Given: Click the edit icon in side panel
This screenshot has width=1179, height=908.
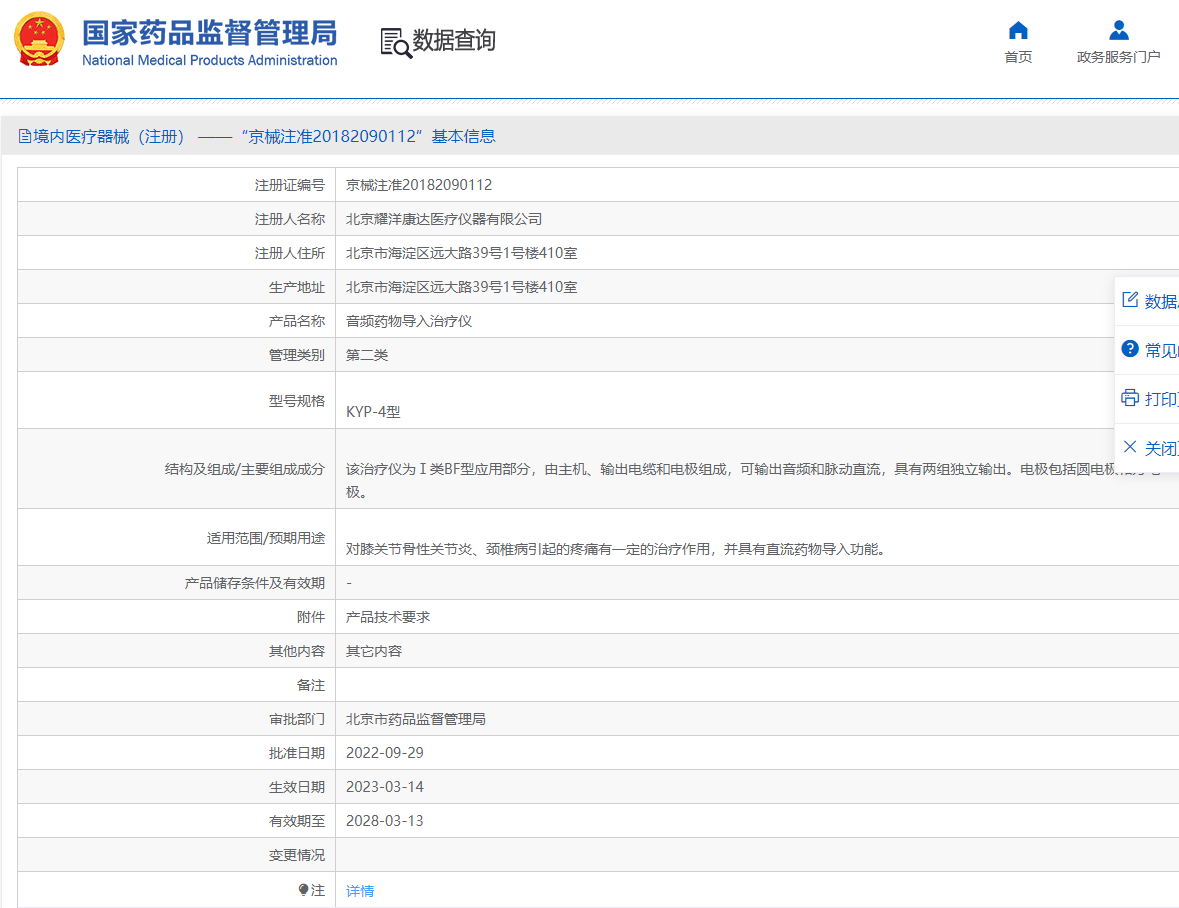Looking at the screenshot, I should (x=1129, y=300).
